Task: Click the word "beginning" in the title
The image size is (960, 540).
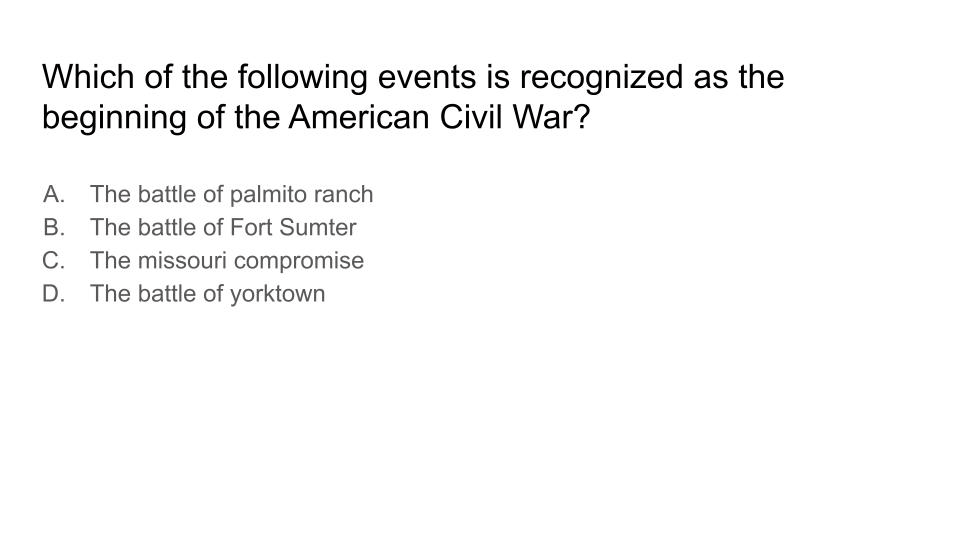Action: point(114,118)
